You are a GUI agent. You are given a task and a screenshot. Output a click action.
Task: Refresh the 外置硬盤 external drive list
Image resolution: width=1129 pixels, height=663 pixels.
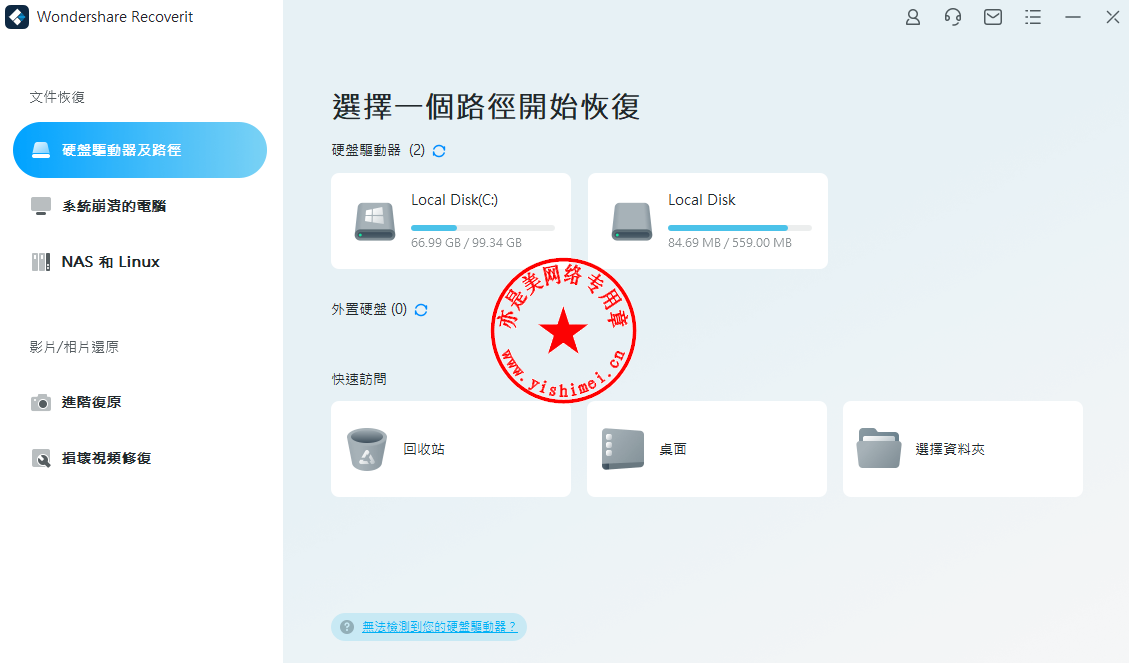(x=420, y=310)
